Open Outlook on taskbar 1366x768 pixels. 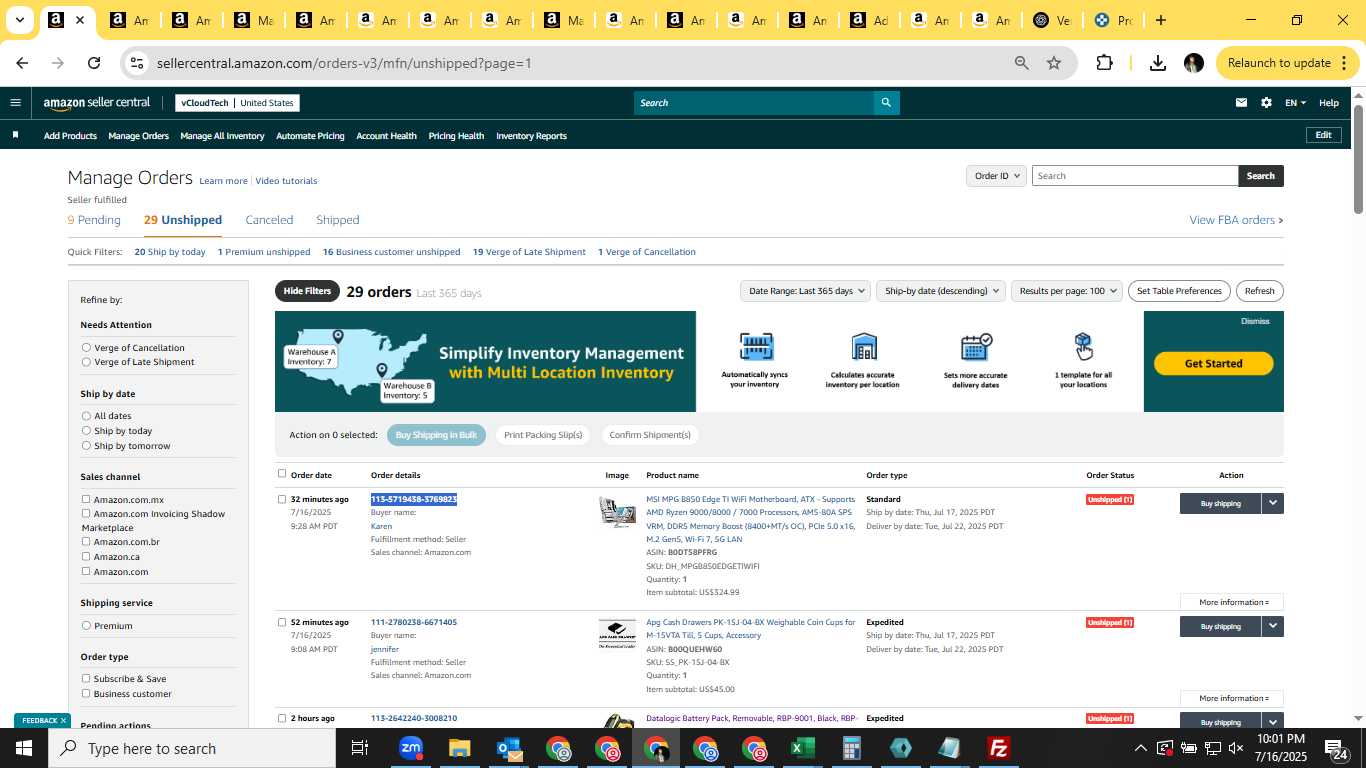point(508,748)
